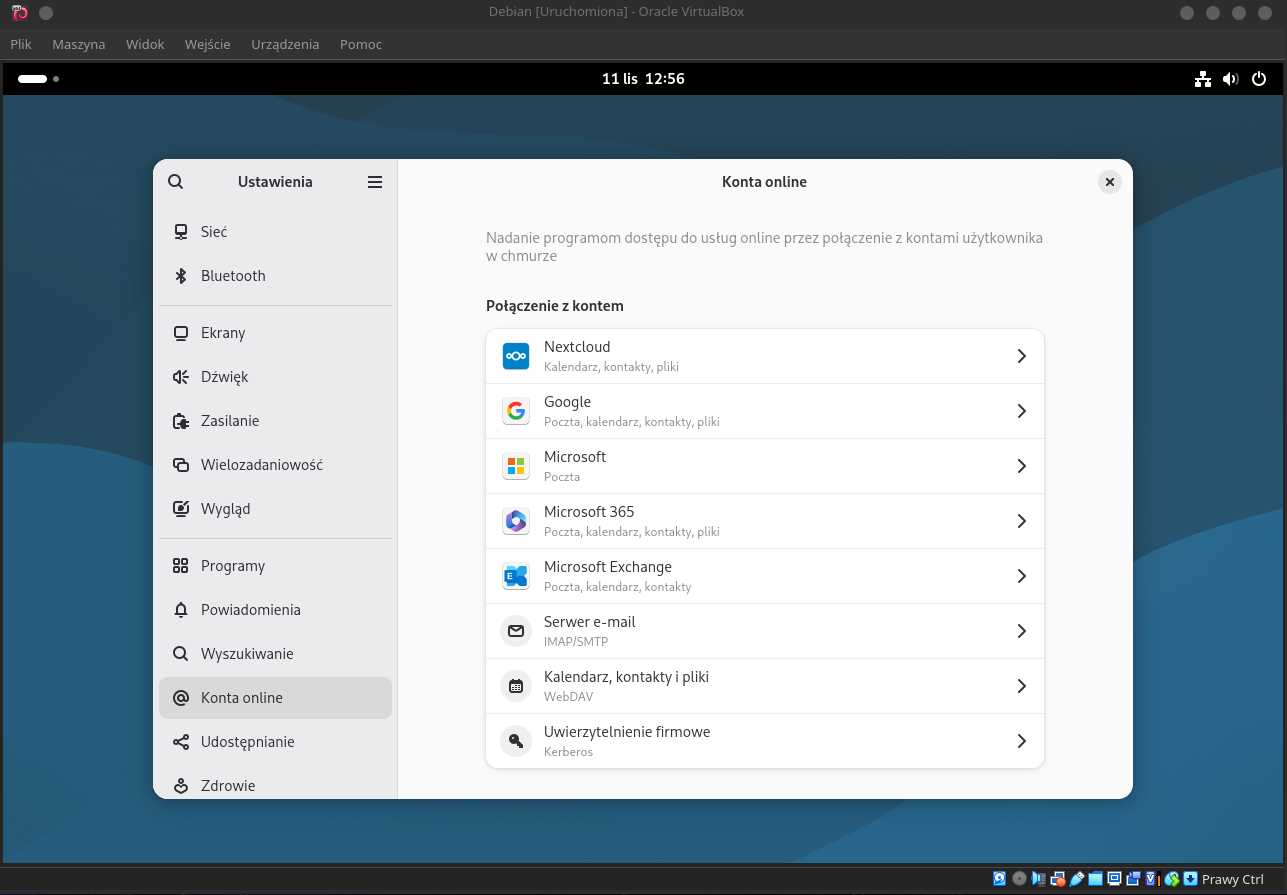This screenshot has width=1287, height=895.
Task: Select Wygląd in the settings sidebar
Action: tap(275, 509)
